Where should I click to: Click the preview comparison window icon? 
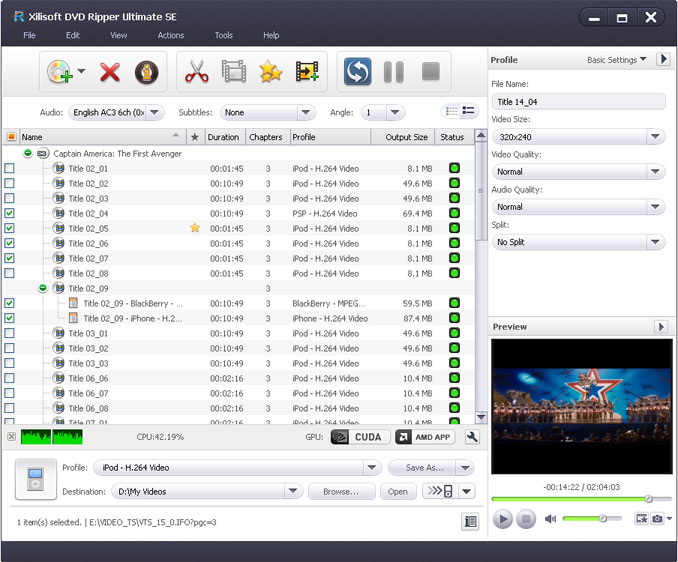[641, 518]
